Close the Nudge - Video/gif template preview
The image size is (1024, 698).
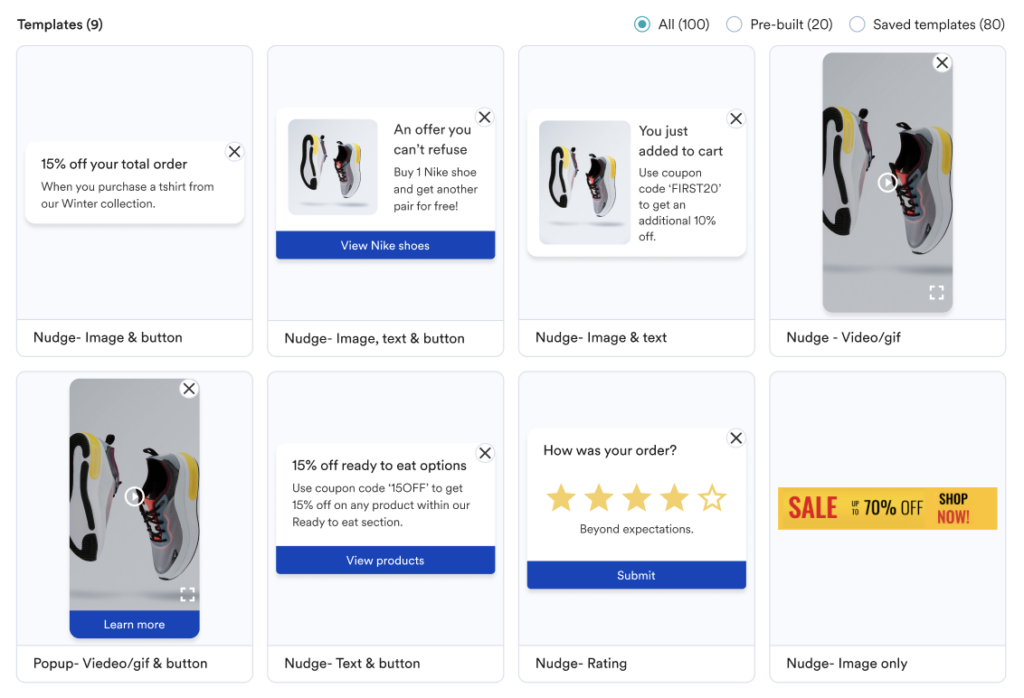[941, 62]
